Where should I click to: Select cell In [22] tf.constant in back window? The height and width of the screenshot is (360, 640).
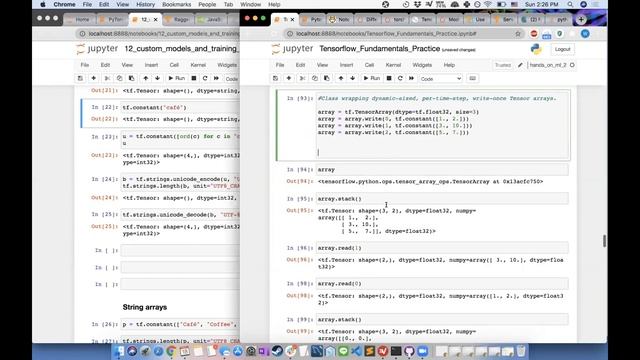180,107
